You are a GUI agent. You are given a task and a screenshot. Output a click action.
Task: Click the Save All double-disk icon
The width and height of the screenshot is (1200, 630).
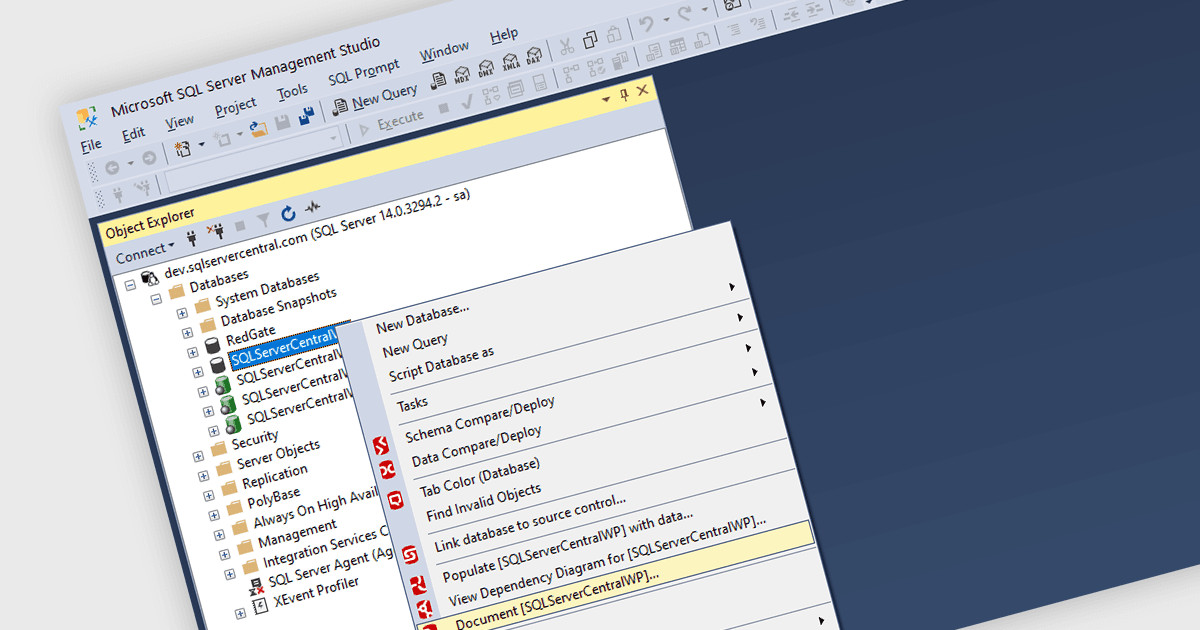306,115
